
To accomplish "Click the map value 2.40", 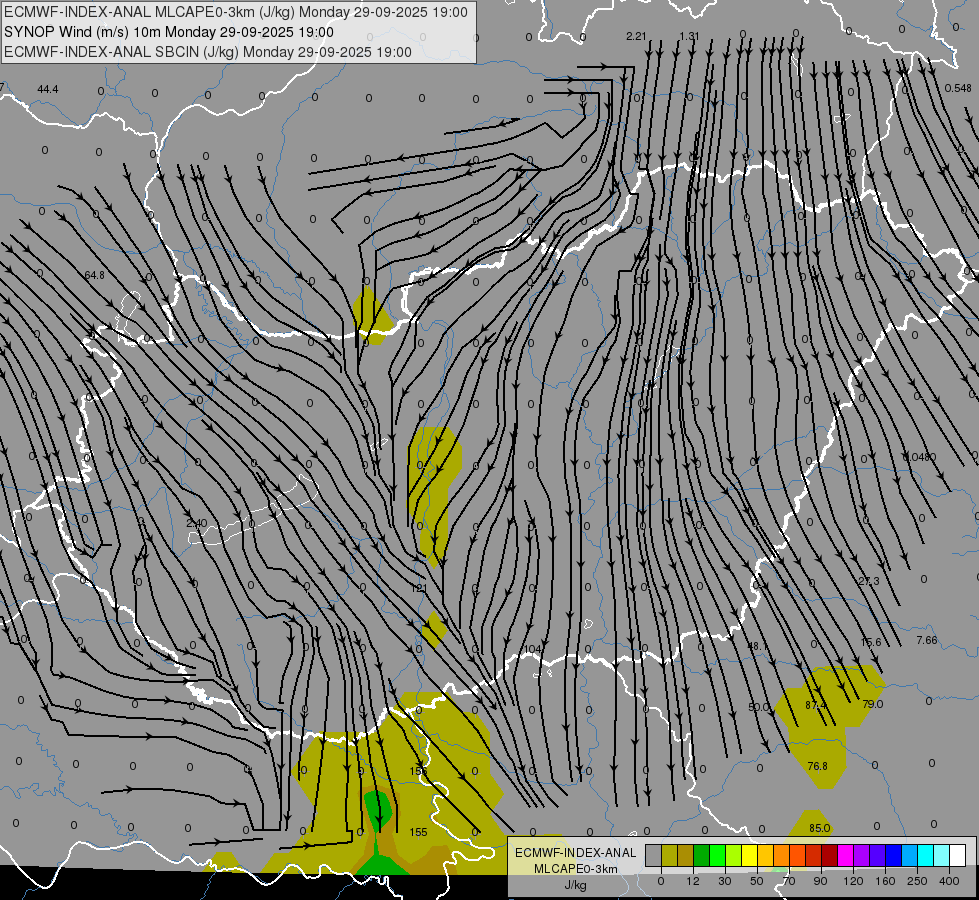I will click(x=197, y=523).
